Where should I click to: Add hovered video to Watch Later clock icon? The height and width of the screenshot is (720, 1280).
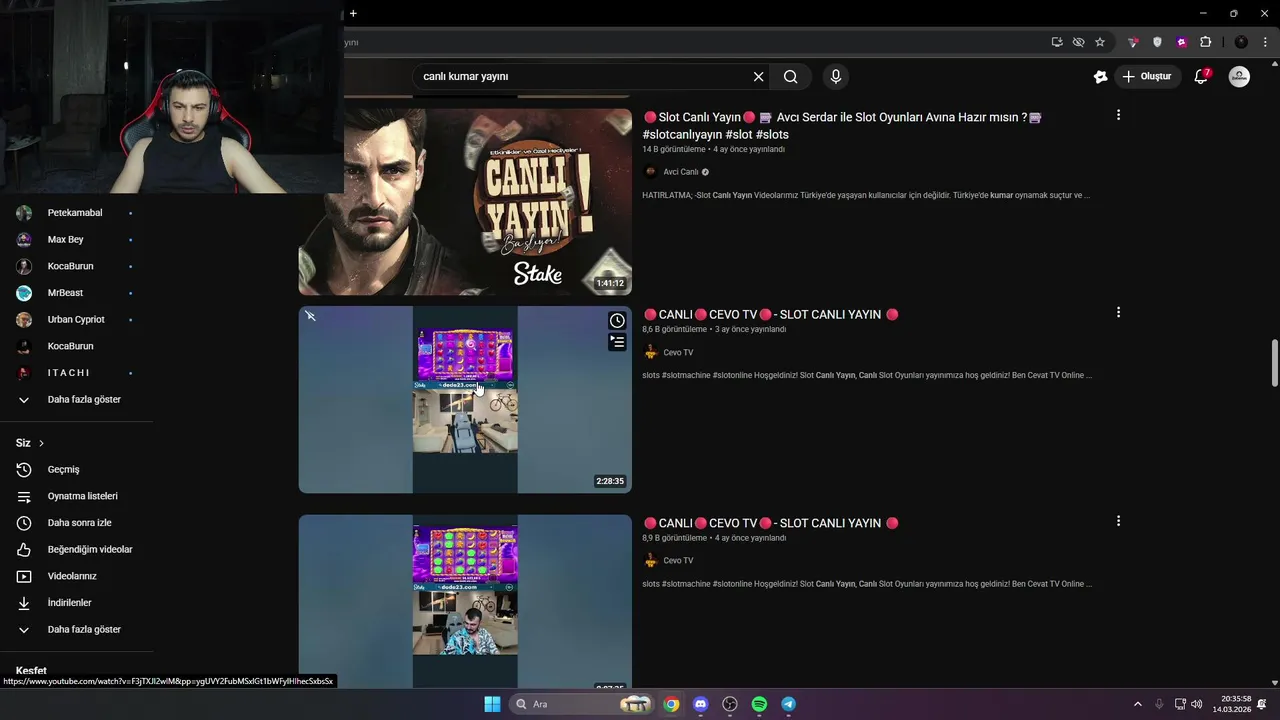coord(617,320)
